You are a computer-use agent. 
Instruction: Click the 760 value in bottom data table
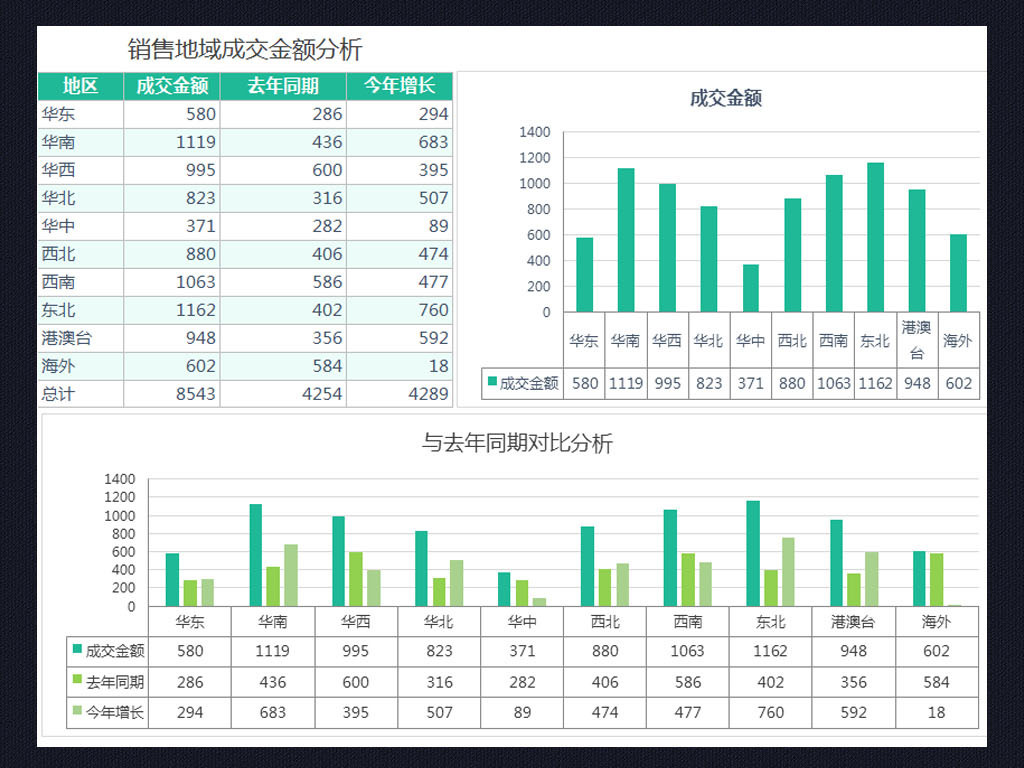[771, 712]
